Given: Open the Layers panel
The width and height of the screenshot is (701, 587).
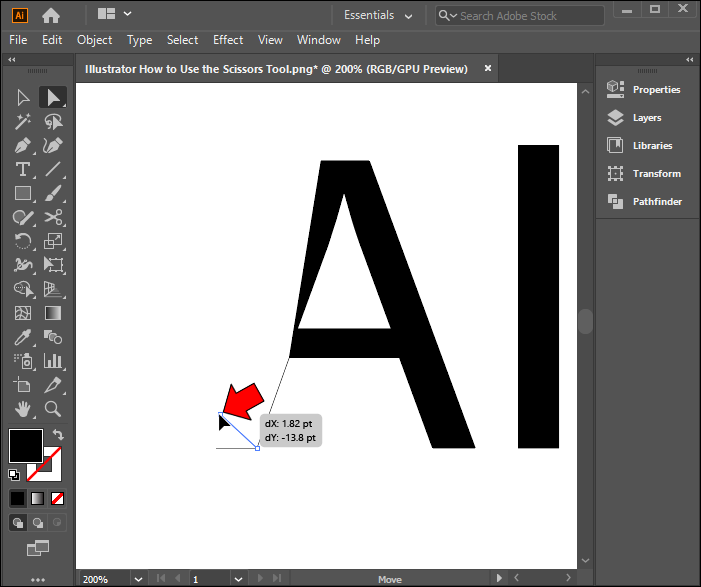Looking at the screenshot, I should pyautogui.click(x=646, y=118).
